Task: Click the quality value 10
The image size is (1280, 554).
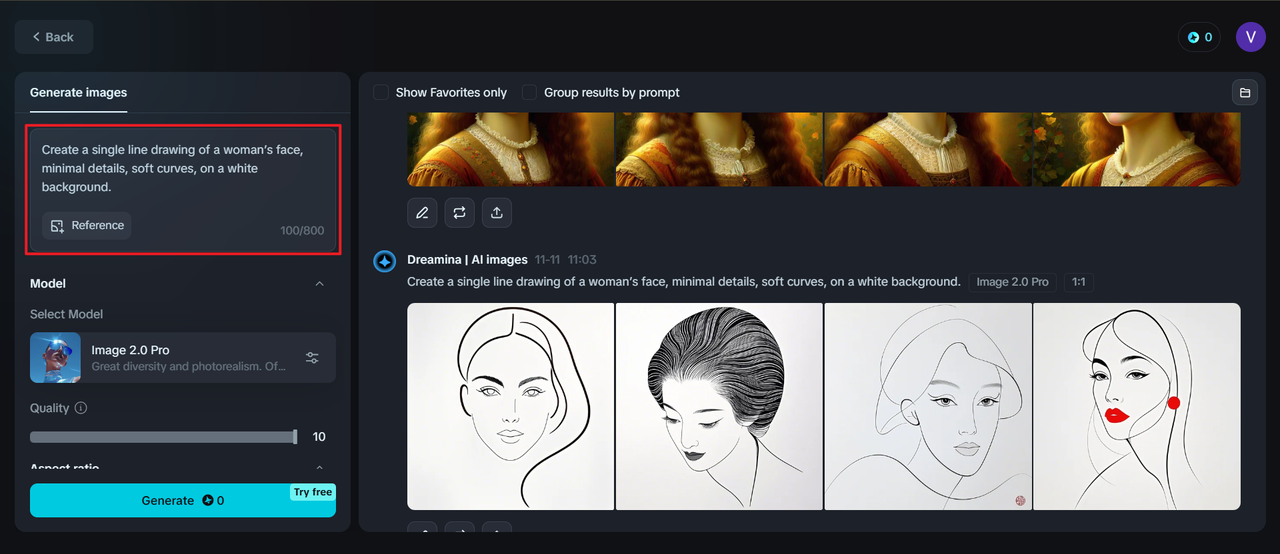Action: point(319,437)
